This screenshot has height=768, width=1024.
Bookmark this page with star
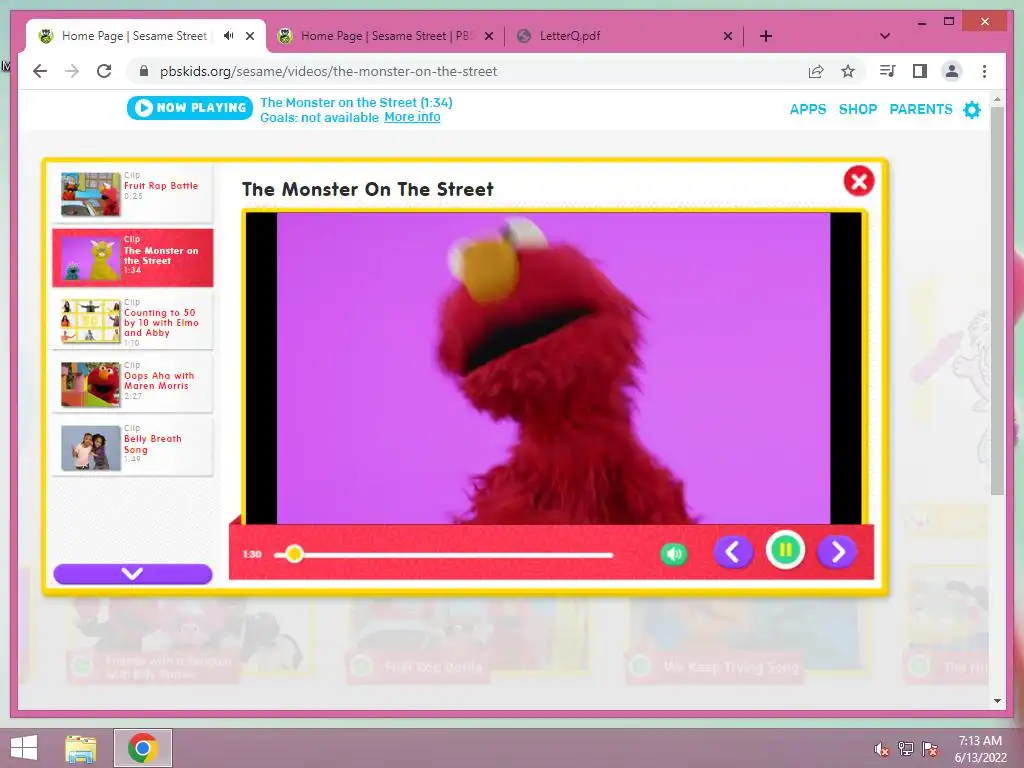click(x=848, y=71)
